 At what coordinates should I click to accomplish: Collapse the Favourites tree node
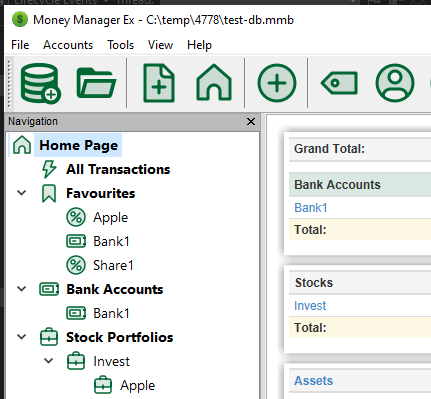(22, 193)
